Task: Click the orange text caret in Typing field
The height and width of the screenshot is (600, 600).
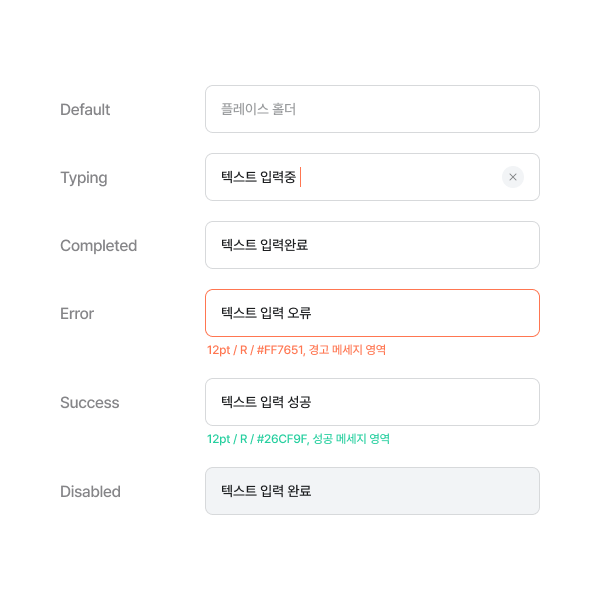Action: point(301,177)
